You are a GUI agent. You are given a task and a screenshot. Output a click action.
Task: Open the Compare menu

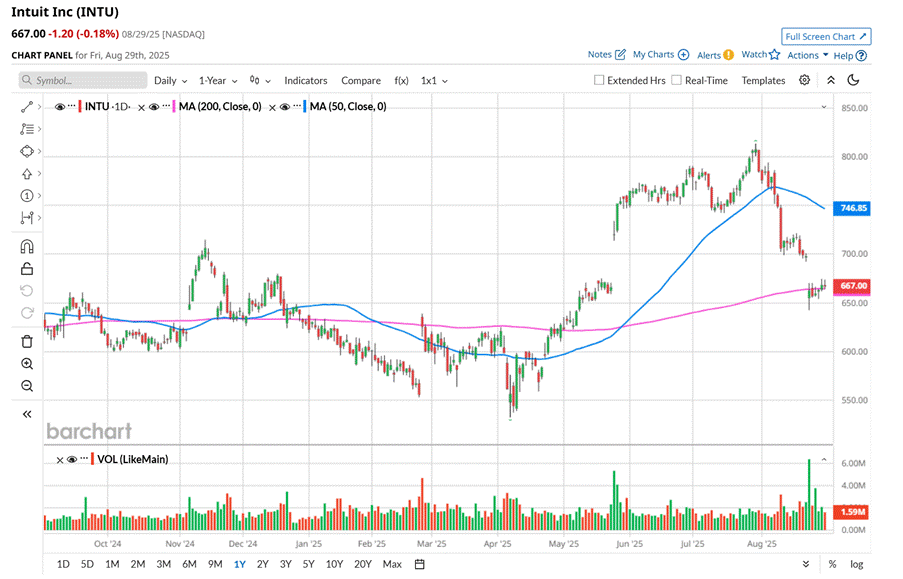[361, 81]
